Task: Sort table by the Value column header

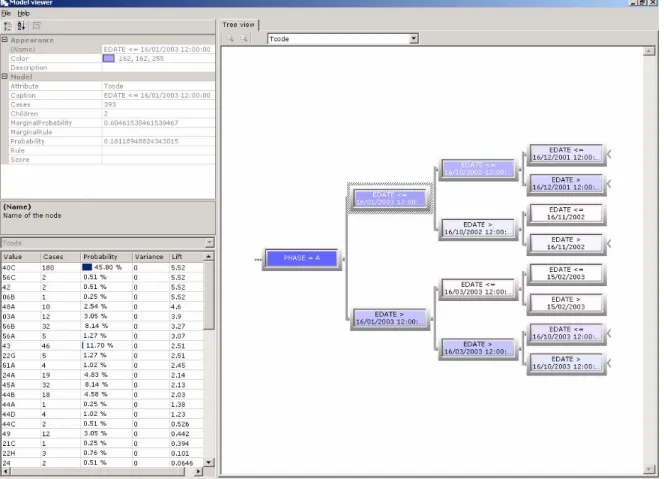Action: click(20, 257)
